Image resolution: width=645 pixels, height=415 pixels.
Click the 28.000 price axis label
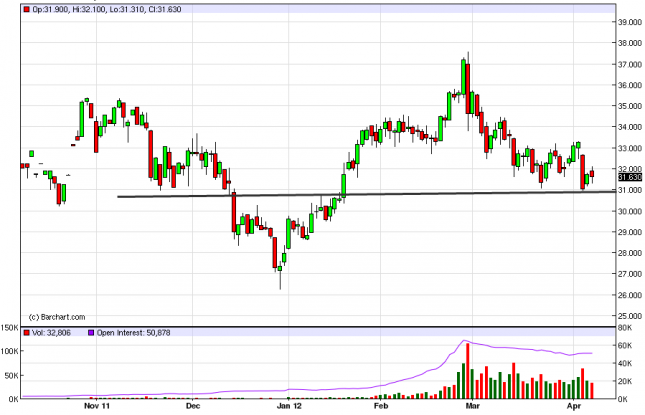(x=629, y=253)
